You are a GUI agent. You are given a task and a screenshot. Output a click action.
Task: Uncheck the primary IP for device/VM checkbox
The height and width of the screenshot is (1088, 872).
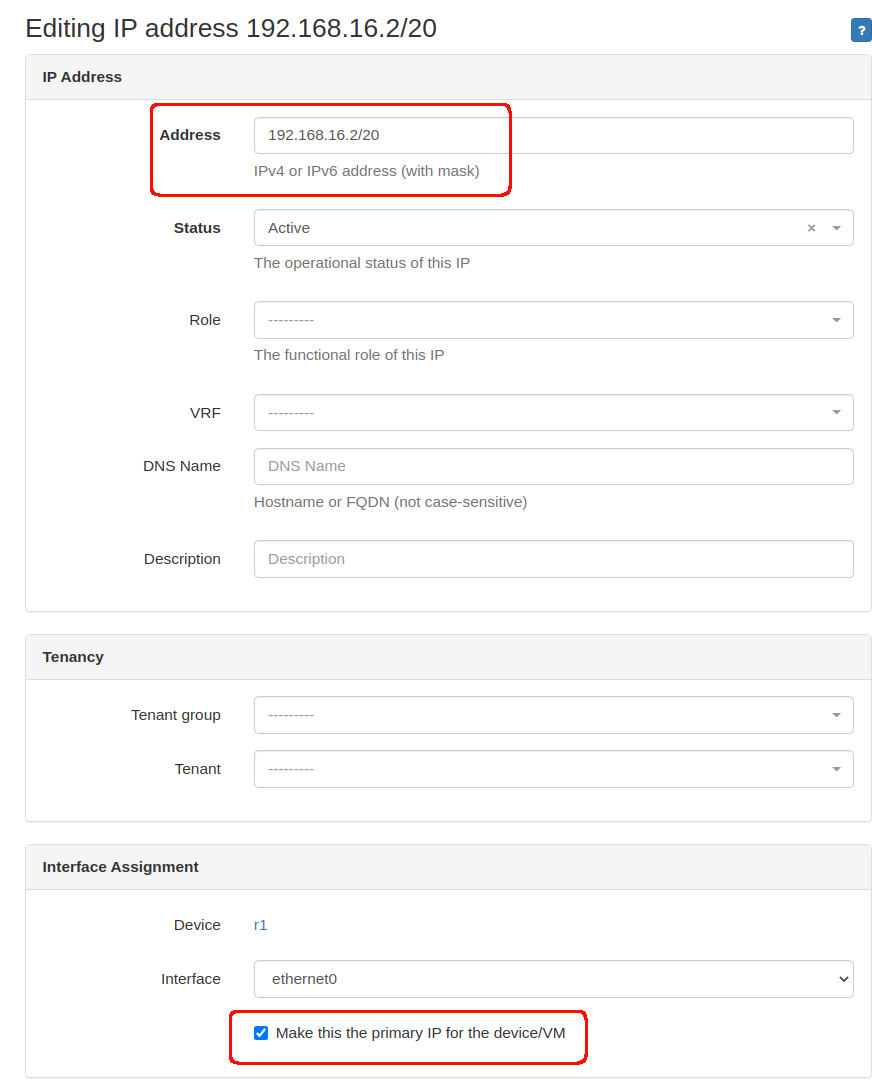click(261, 1033)
